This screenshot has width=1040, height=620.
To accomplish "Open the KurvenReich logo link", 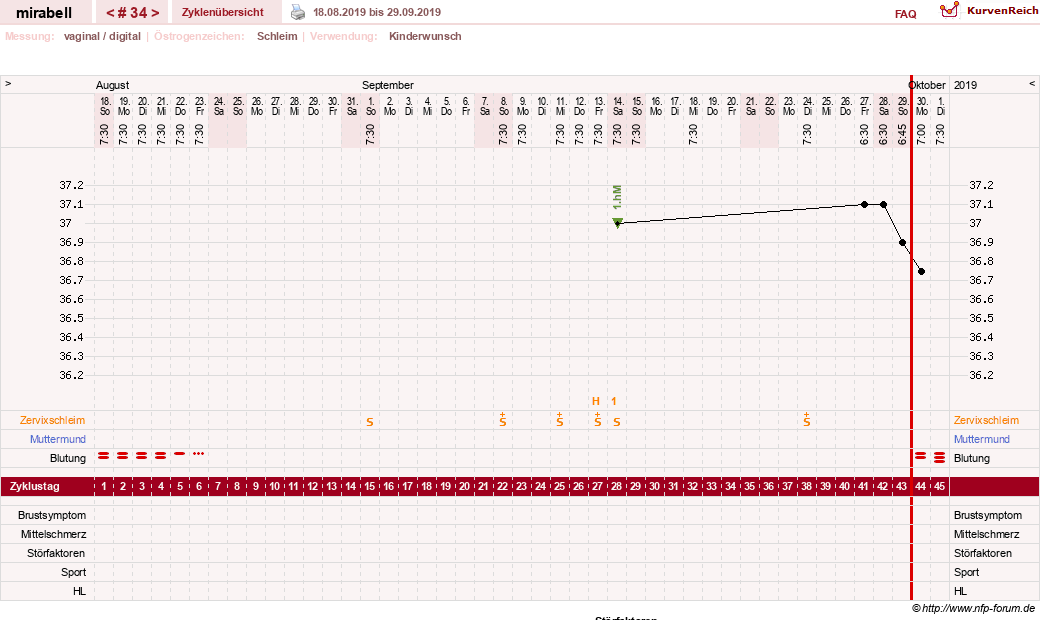I will click(x=988, y=11).
